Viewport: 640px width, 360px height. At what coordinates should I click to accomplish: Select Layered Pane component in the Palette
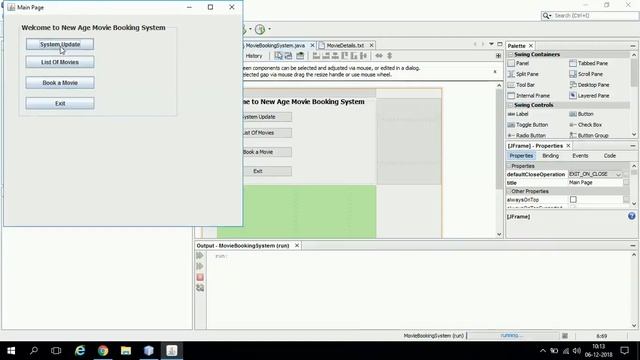pyautogui.click(x=589, y=96)
